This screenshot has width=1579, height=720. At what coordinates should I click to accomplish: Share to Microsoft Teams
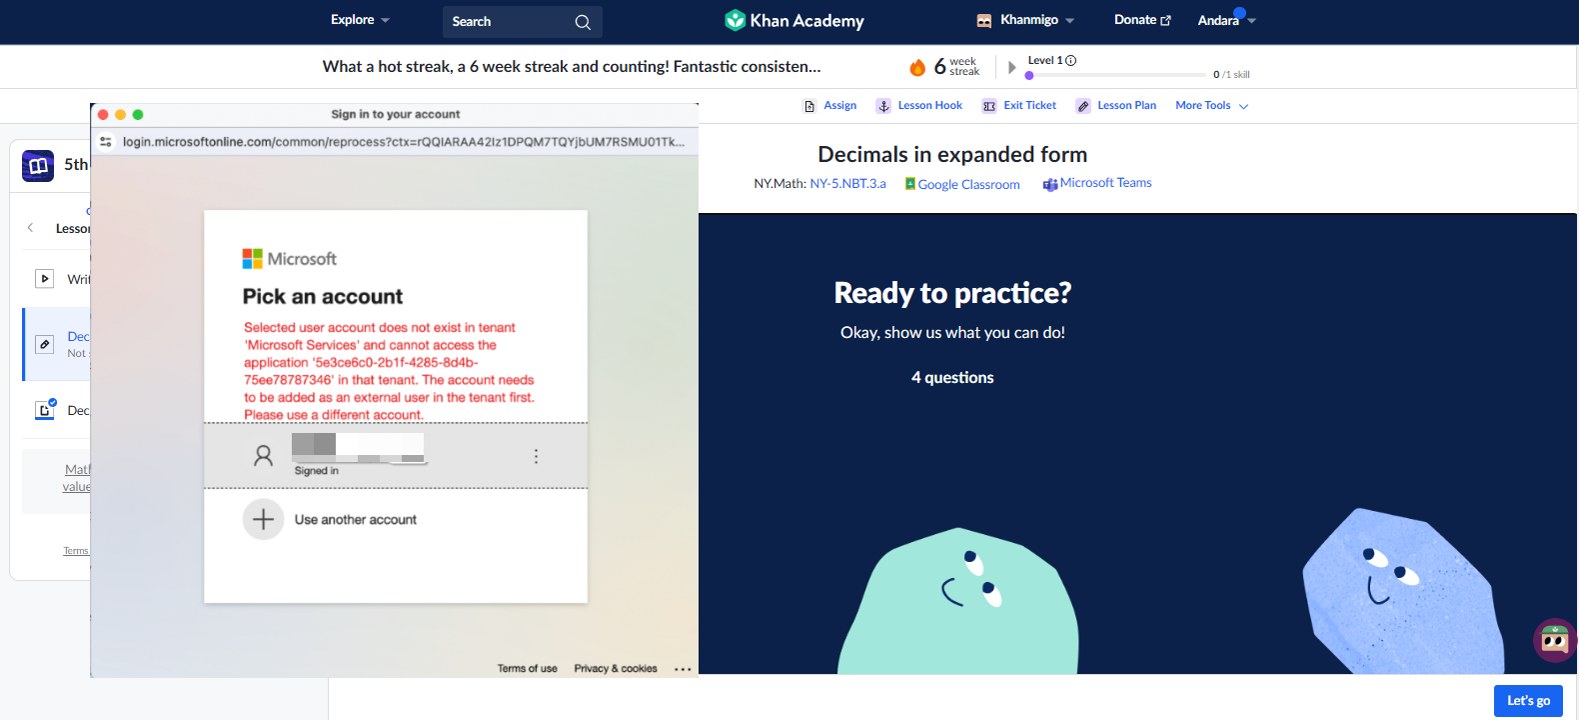point(1106,183)
